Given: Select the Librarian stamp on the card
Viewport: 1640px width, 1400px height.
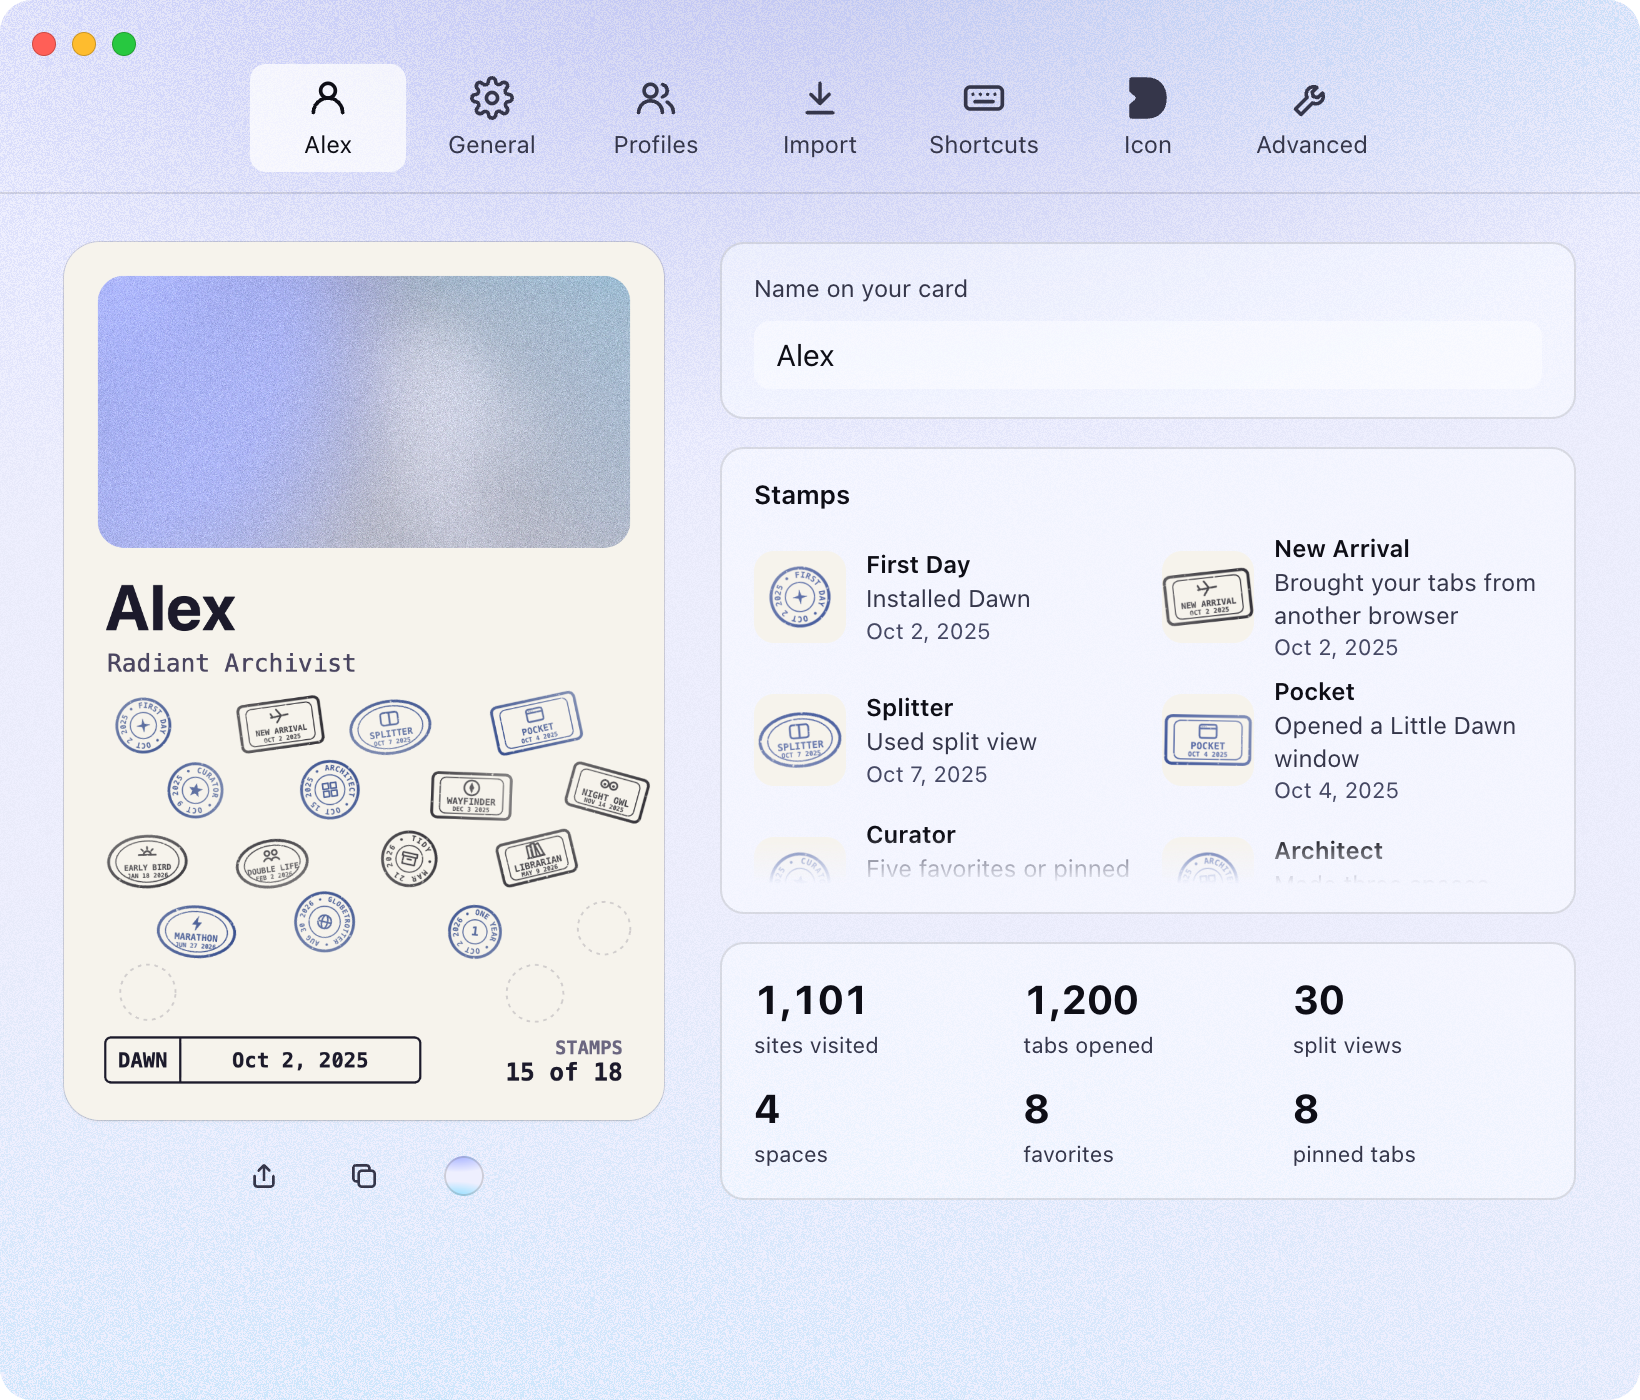Looking at the screenshot, I should coord(537,858).
